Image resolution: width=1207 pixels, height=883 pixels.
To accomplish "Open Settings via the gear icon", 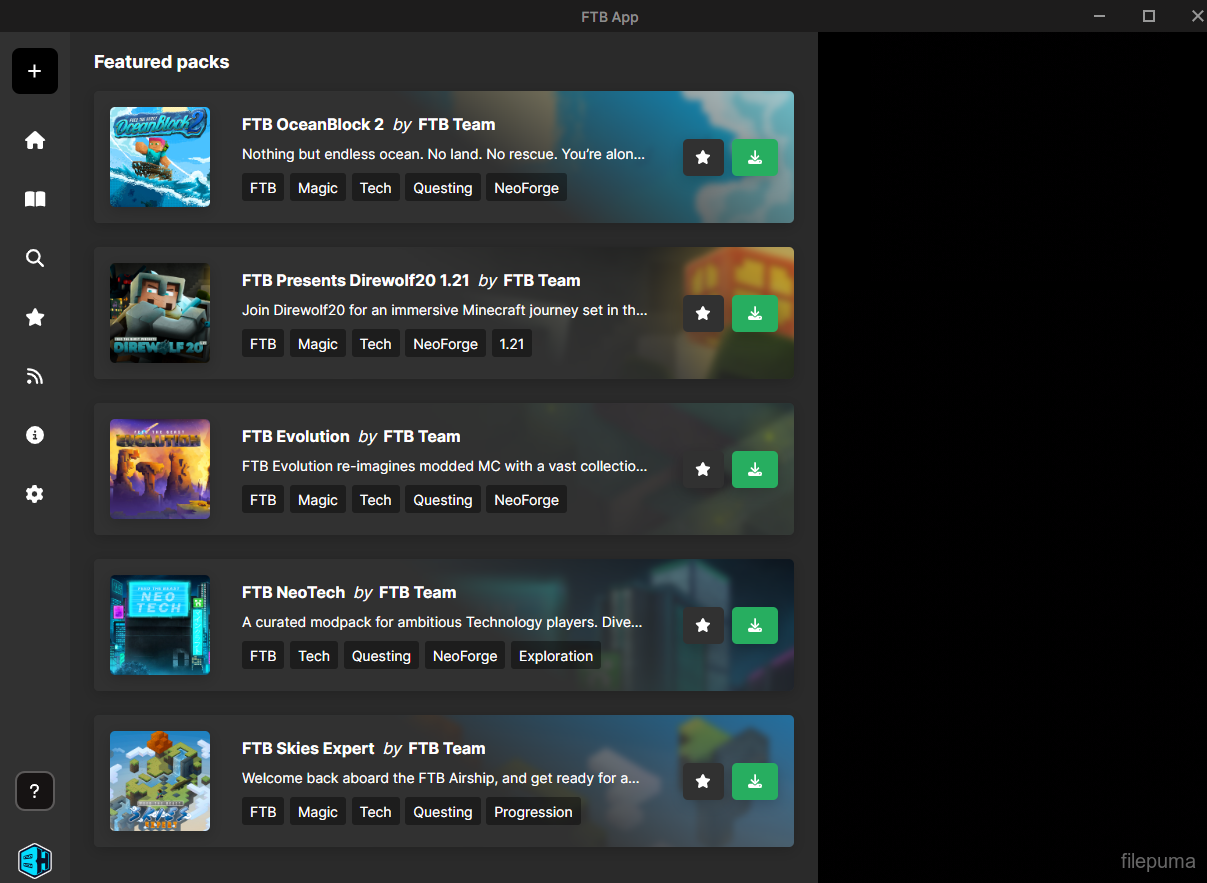I will (x=35, y=494).
